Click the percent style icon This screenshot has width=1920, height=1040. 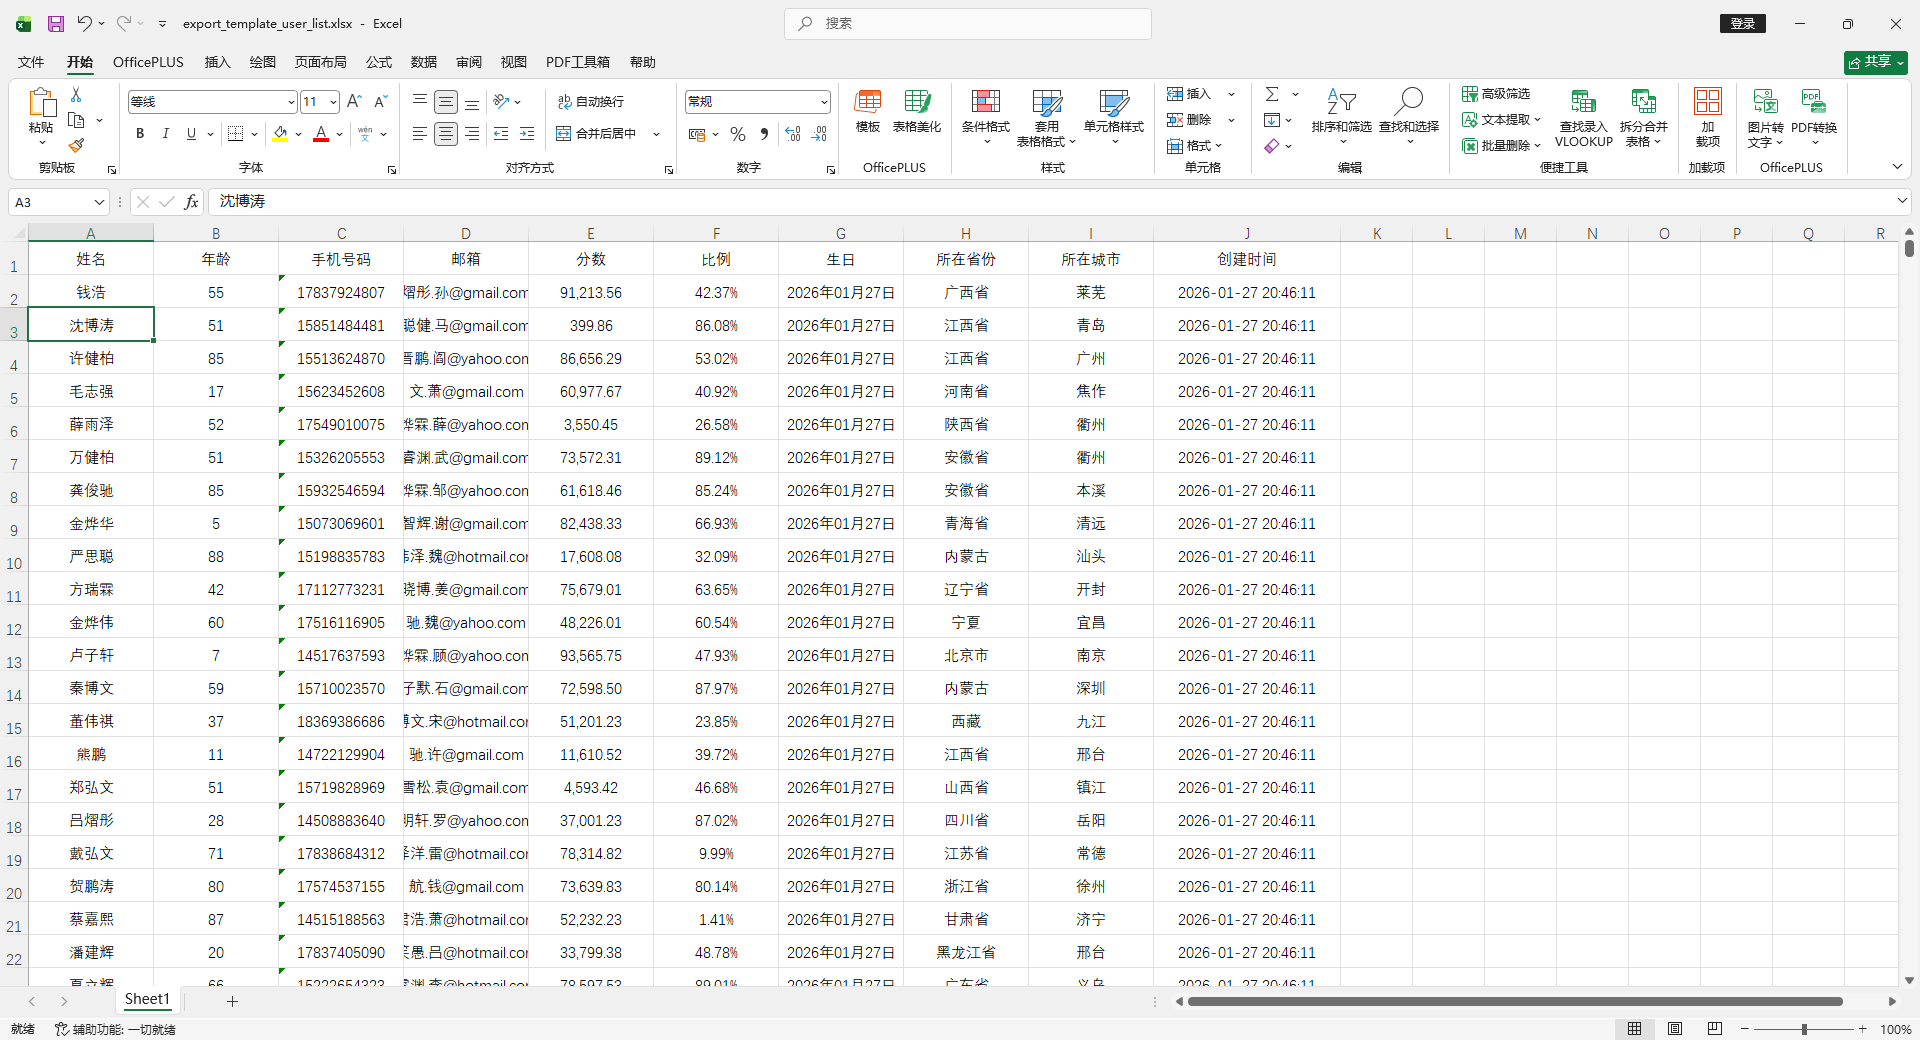click(738, 134)
